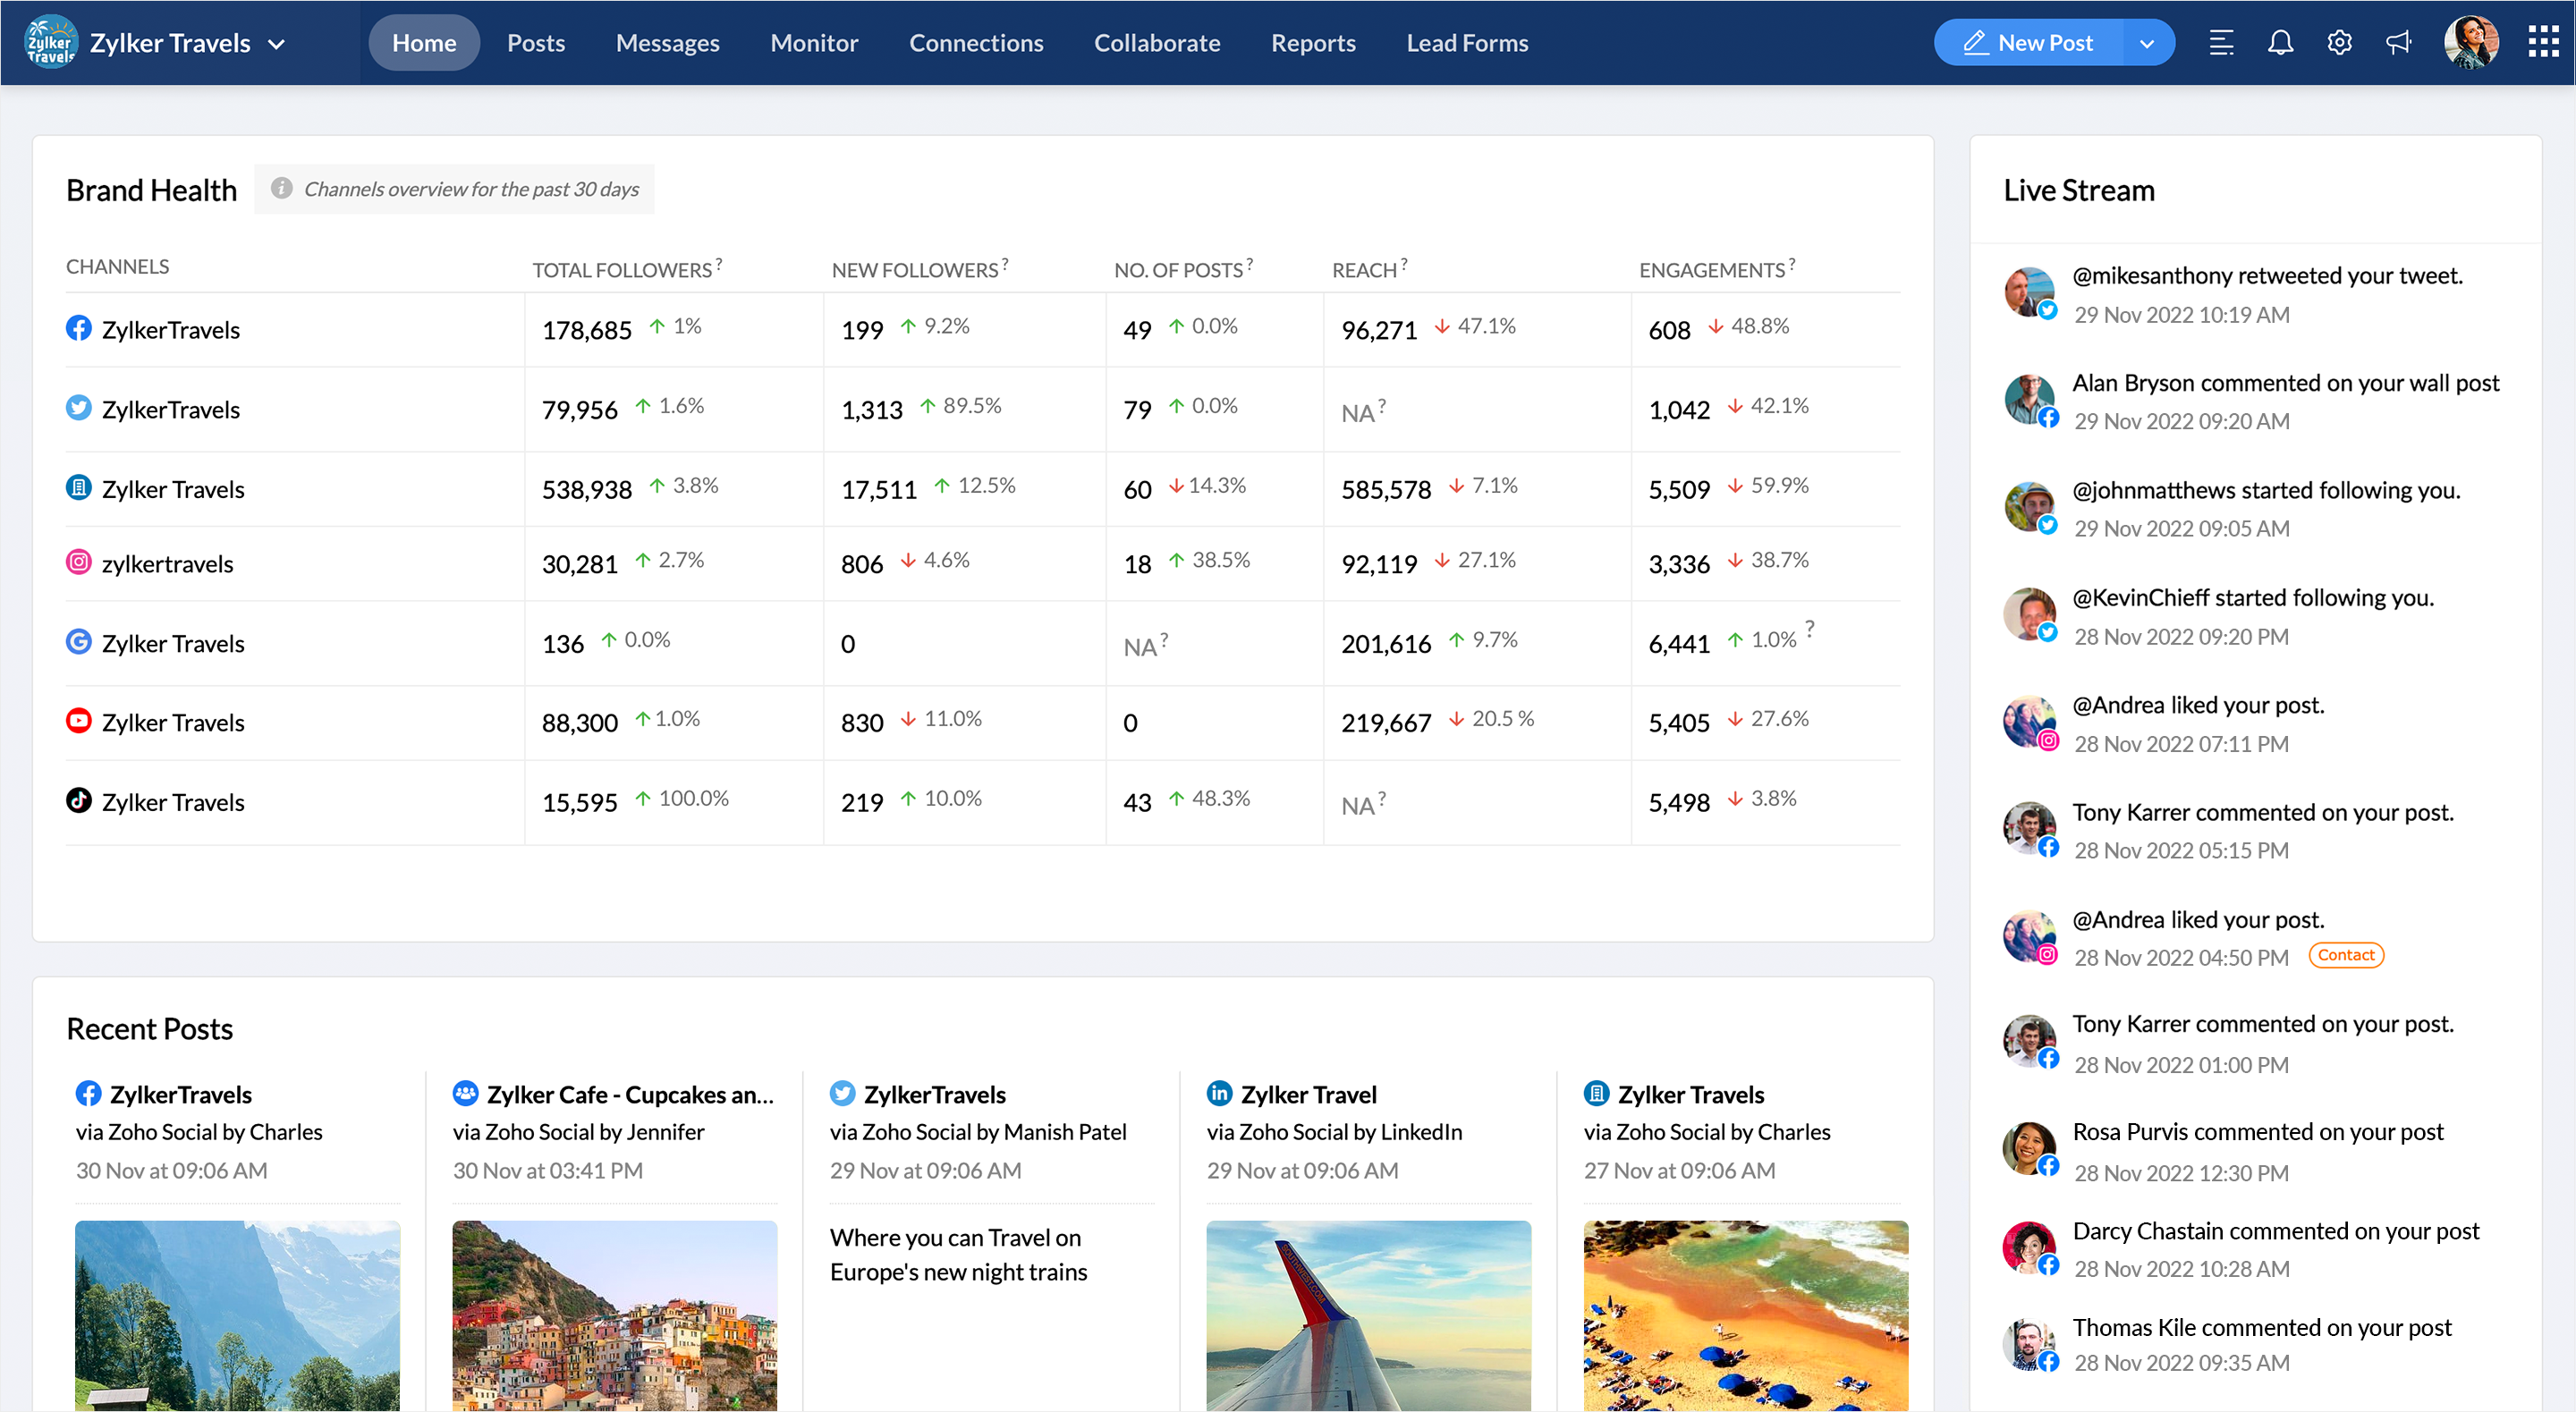Click the YouTube Zylker Travels channel icon
Viewport: 2576px width, 1412px height.
point(78,721)
